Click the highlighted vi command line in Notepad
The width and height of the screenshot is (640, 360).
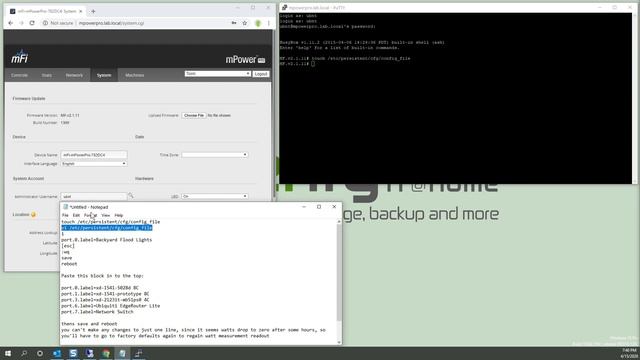pos(107,228)
